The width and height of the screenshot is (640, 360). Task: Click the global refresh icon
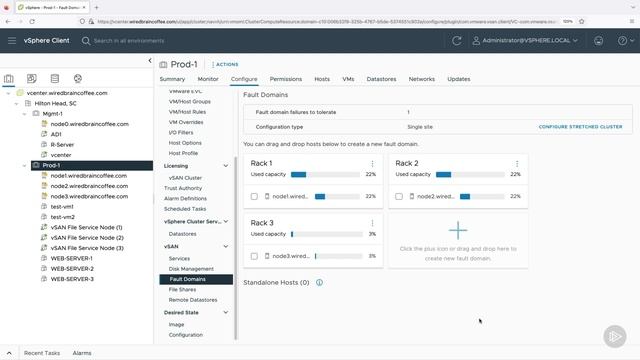tap(457, 40)
